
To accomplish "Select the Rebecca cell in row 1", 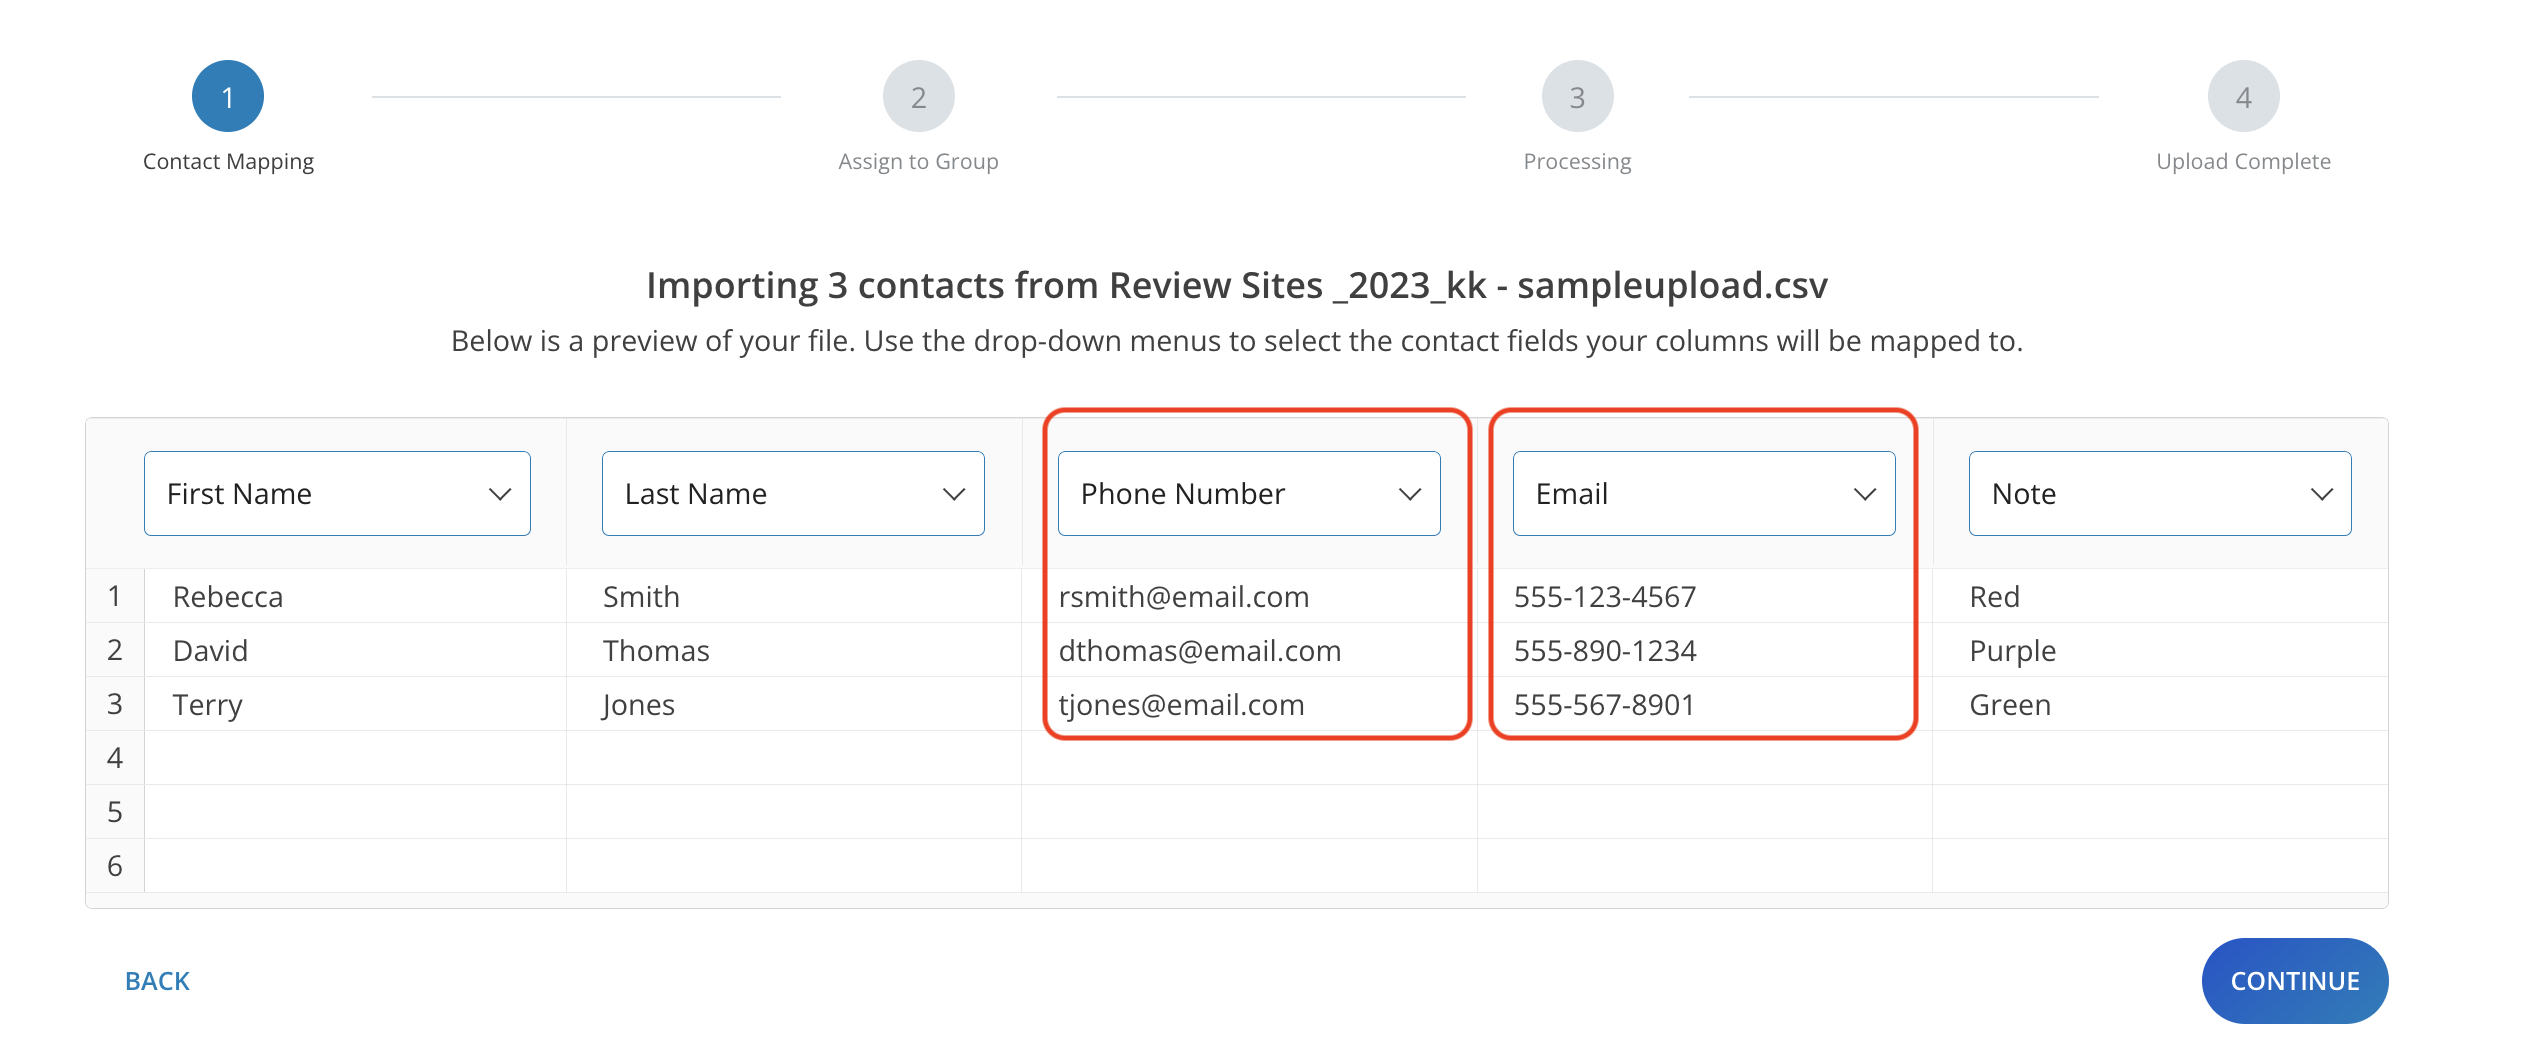I will click(228, 597).
